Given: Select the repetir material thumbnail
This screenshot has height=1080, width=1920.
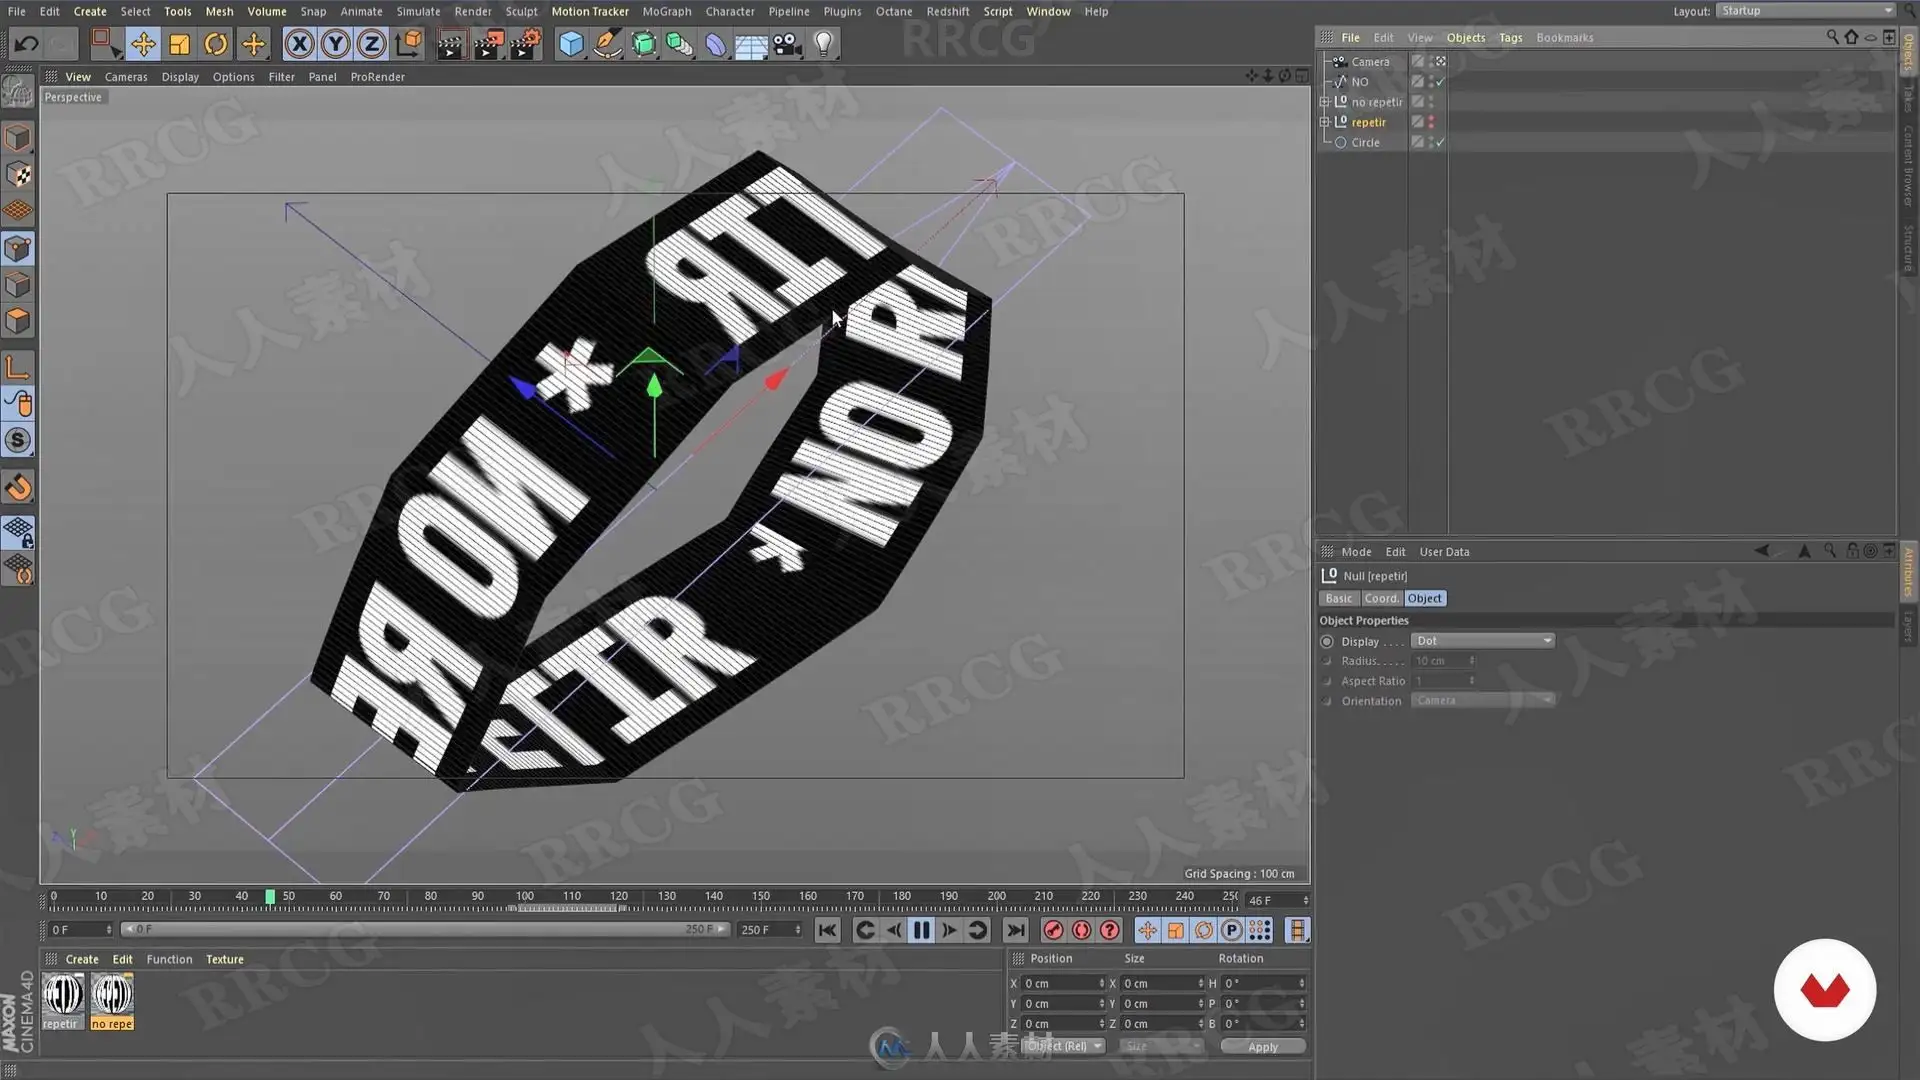Looking at the screenshot, I should (x=62, y=997).
